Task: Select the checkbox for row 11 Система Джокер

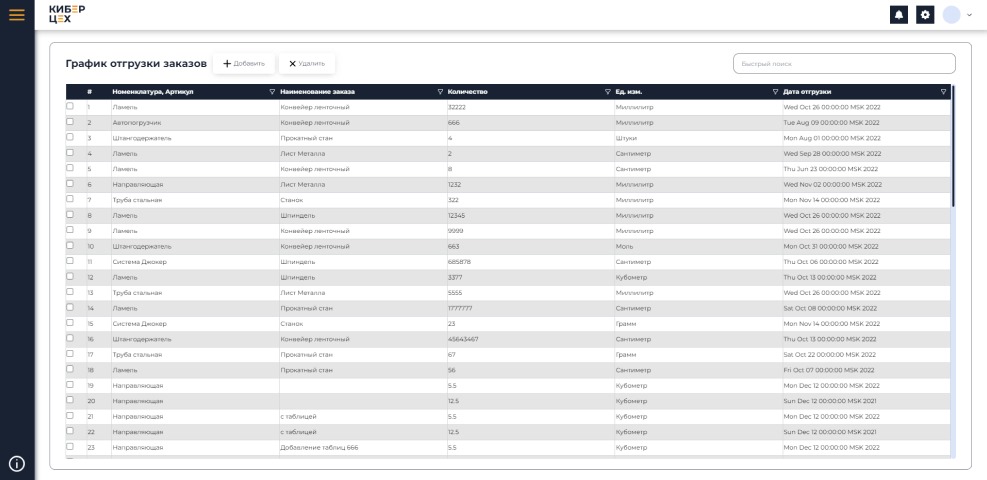Action: pos(70,261)
